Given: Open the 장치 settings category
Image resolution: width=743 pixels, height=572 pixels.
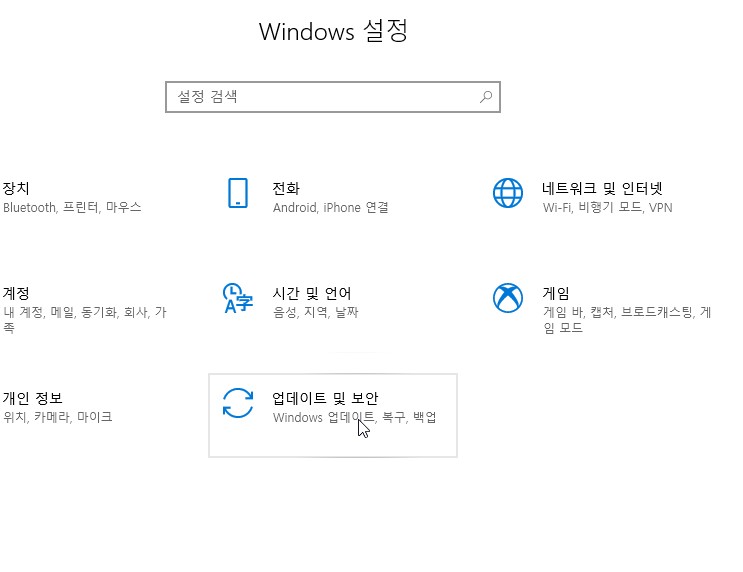Looking at the screenshot, I should click(x=16, y=188).
